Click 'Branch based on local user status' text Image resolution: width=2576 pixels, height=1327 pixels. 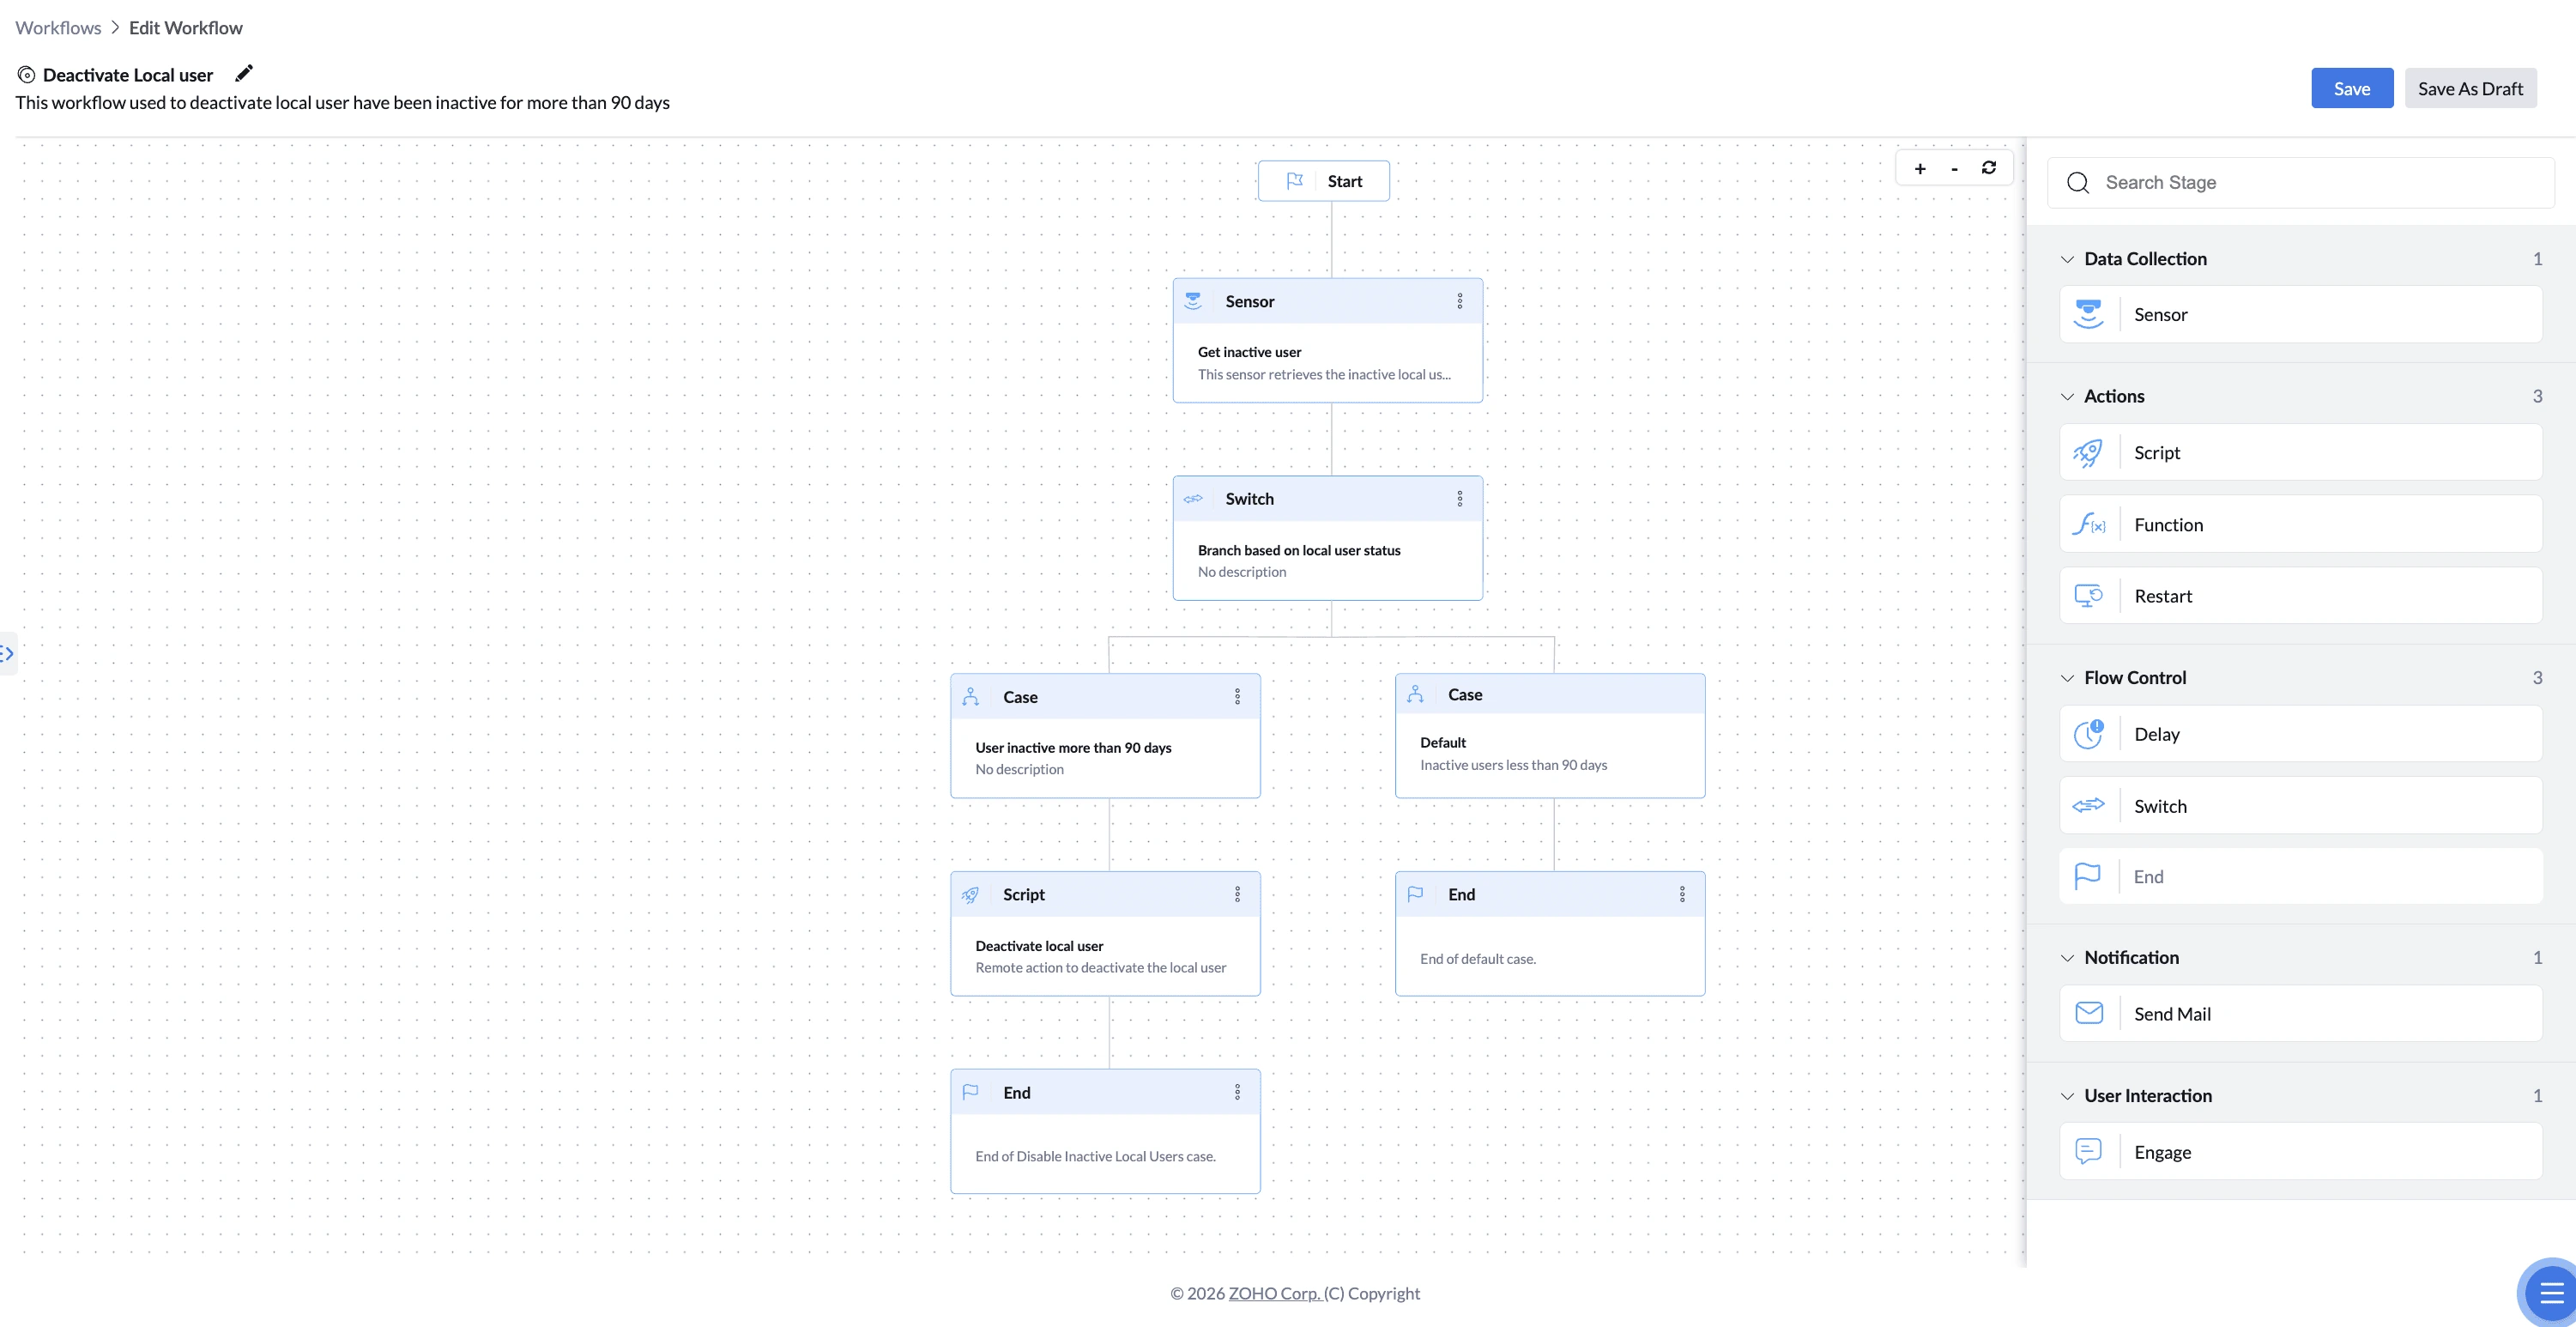click(1299, 550)
